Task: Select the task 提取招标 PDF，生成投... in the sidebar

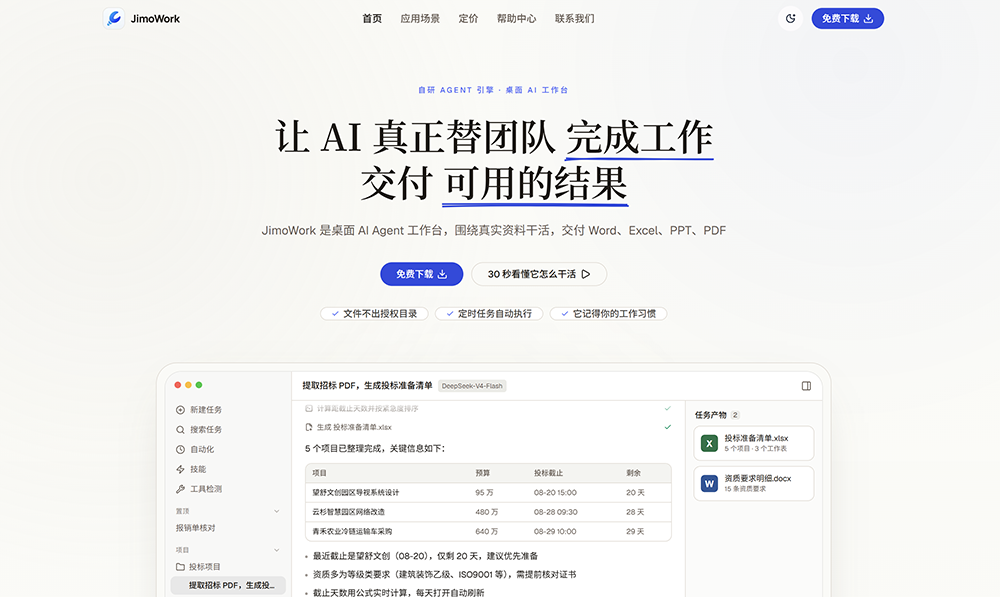Action: point(228,585)
